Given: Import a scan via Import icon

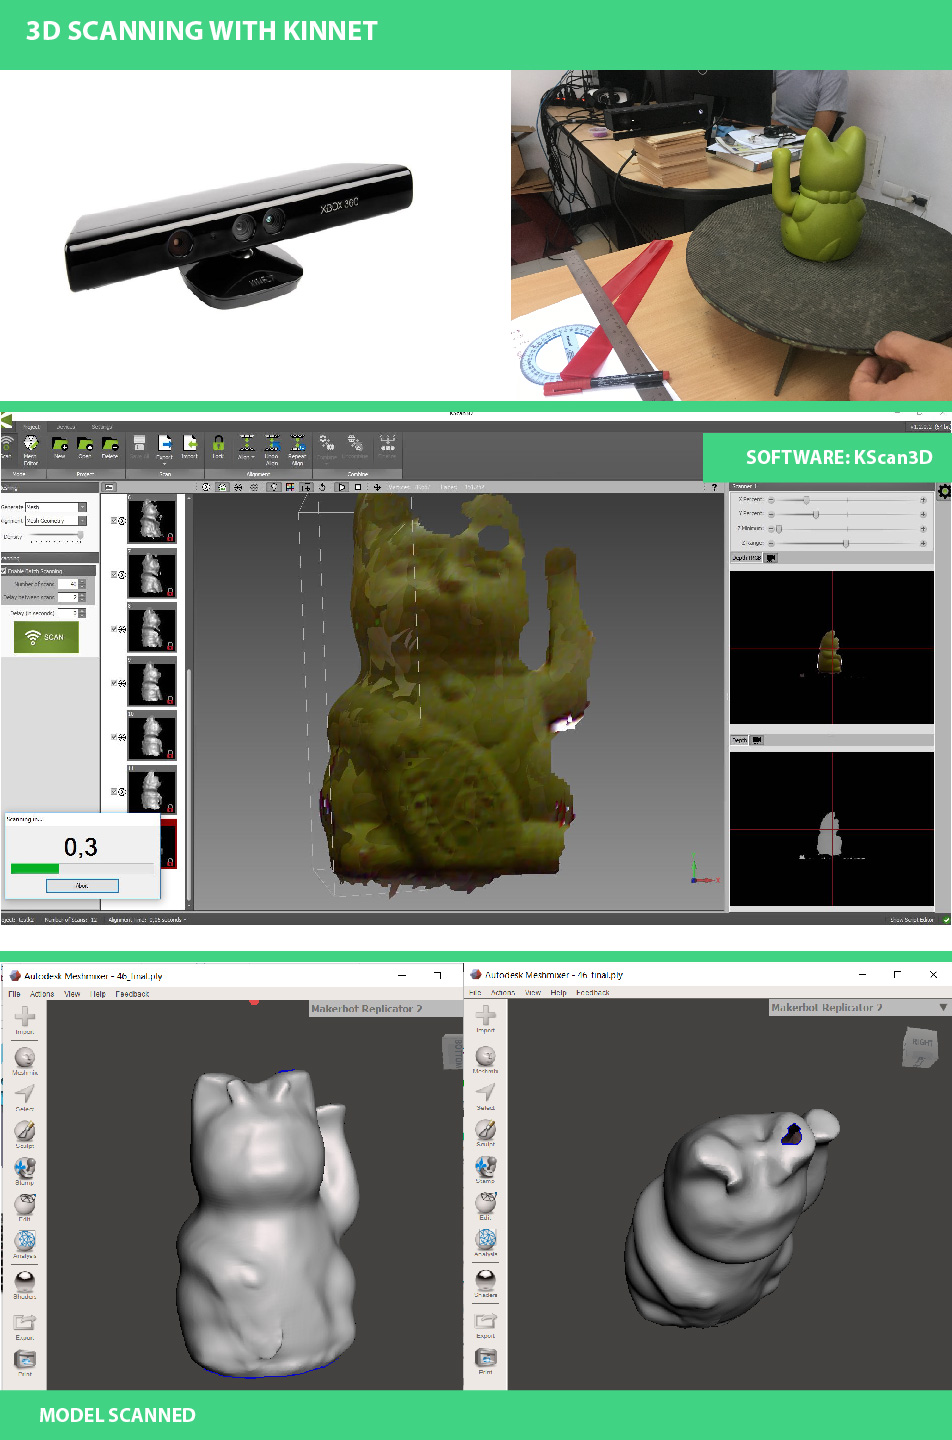Looking at the screenshot, I should click(x=190, y=447).
